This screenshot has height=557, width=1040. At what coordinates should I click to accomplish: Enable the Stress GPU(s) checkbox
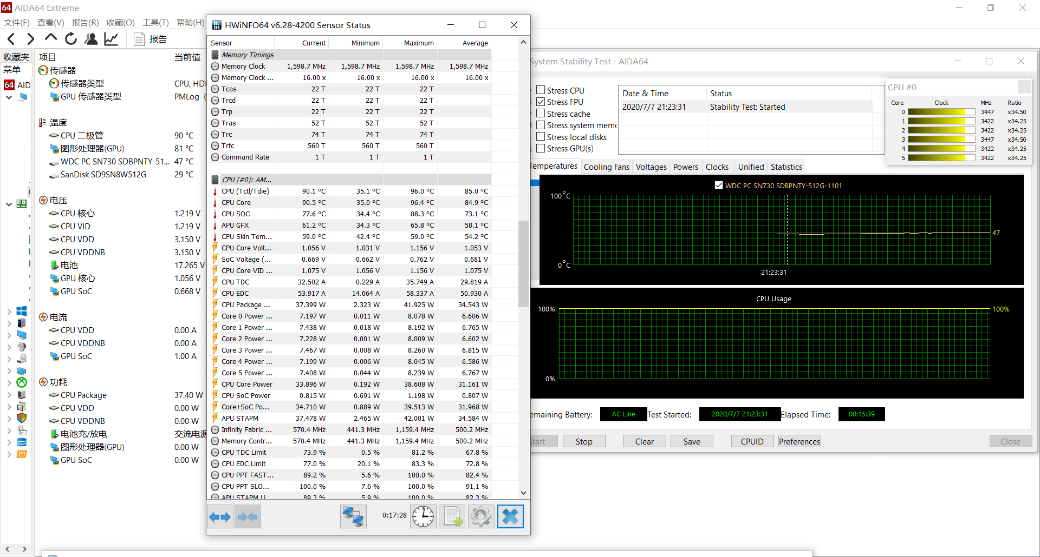pos(541,149)
